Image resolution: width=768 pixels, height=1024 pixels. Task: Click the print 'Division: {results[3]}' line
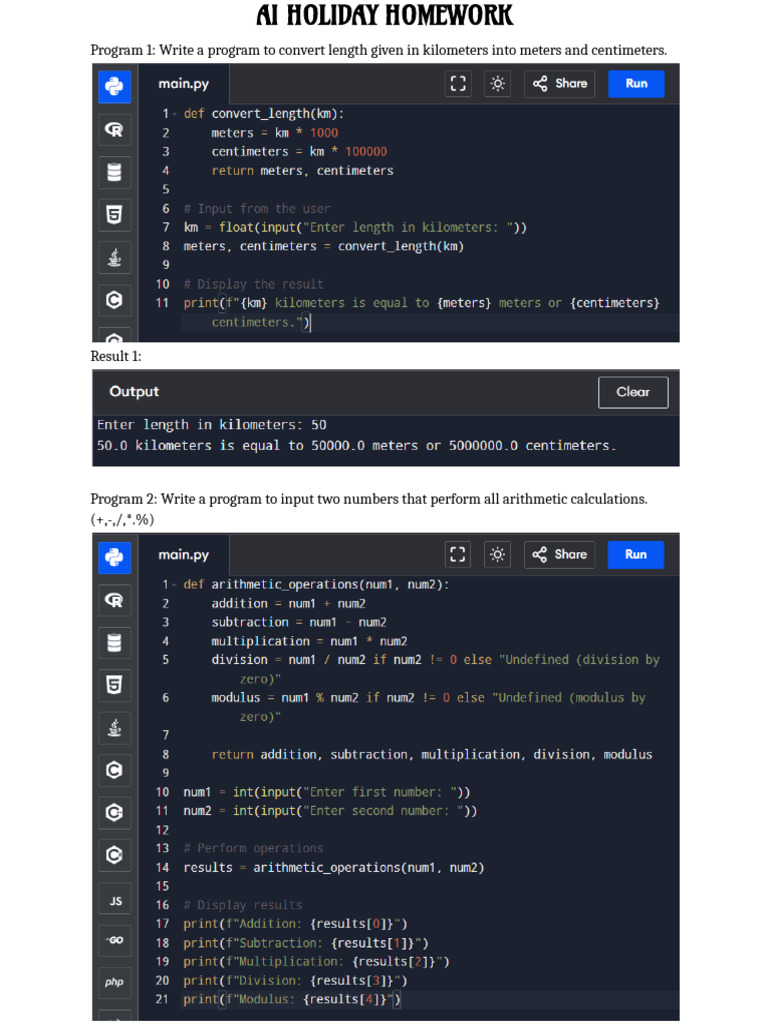pos(295,981)
